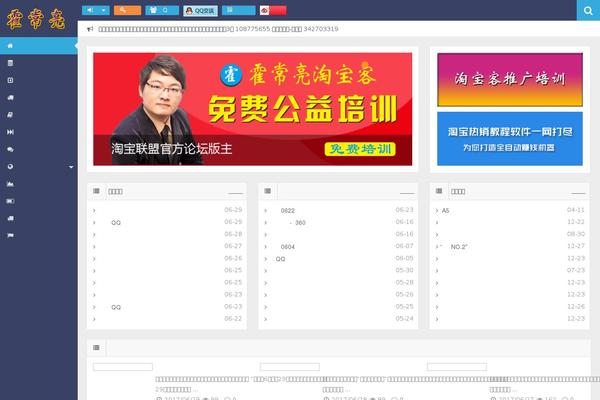Open the 0604 article dated 06-07

pyautogui.click(x=339, y=247)
